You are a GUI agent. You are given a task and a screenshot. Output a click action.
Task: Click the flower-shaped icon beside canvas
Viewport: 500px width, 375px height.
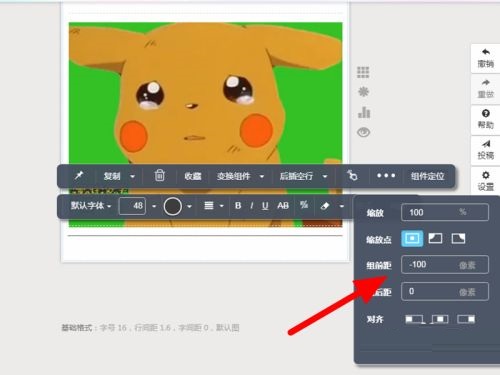point(363,92)
